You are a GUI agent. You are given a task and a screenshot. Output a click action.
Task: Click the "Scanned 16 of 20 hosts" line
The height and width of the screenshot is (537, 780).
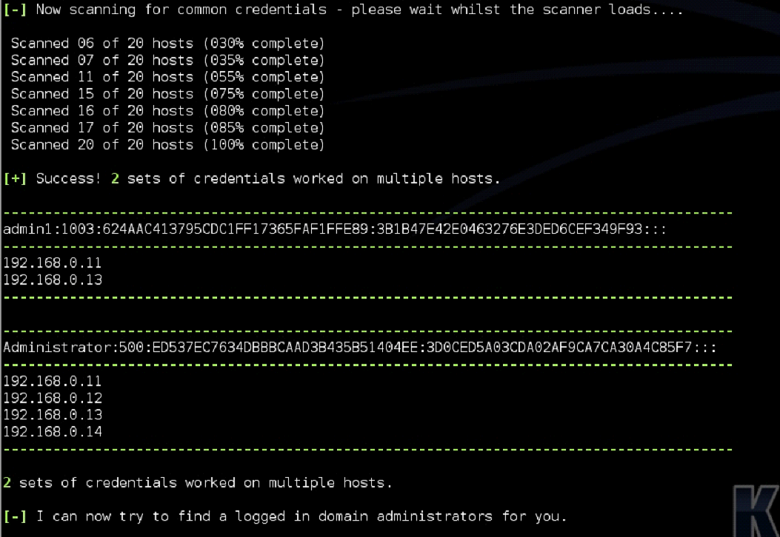click(x=168, y=111)
